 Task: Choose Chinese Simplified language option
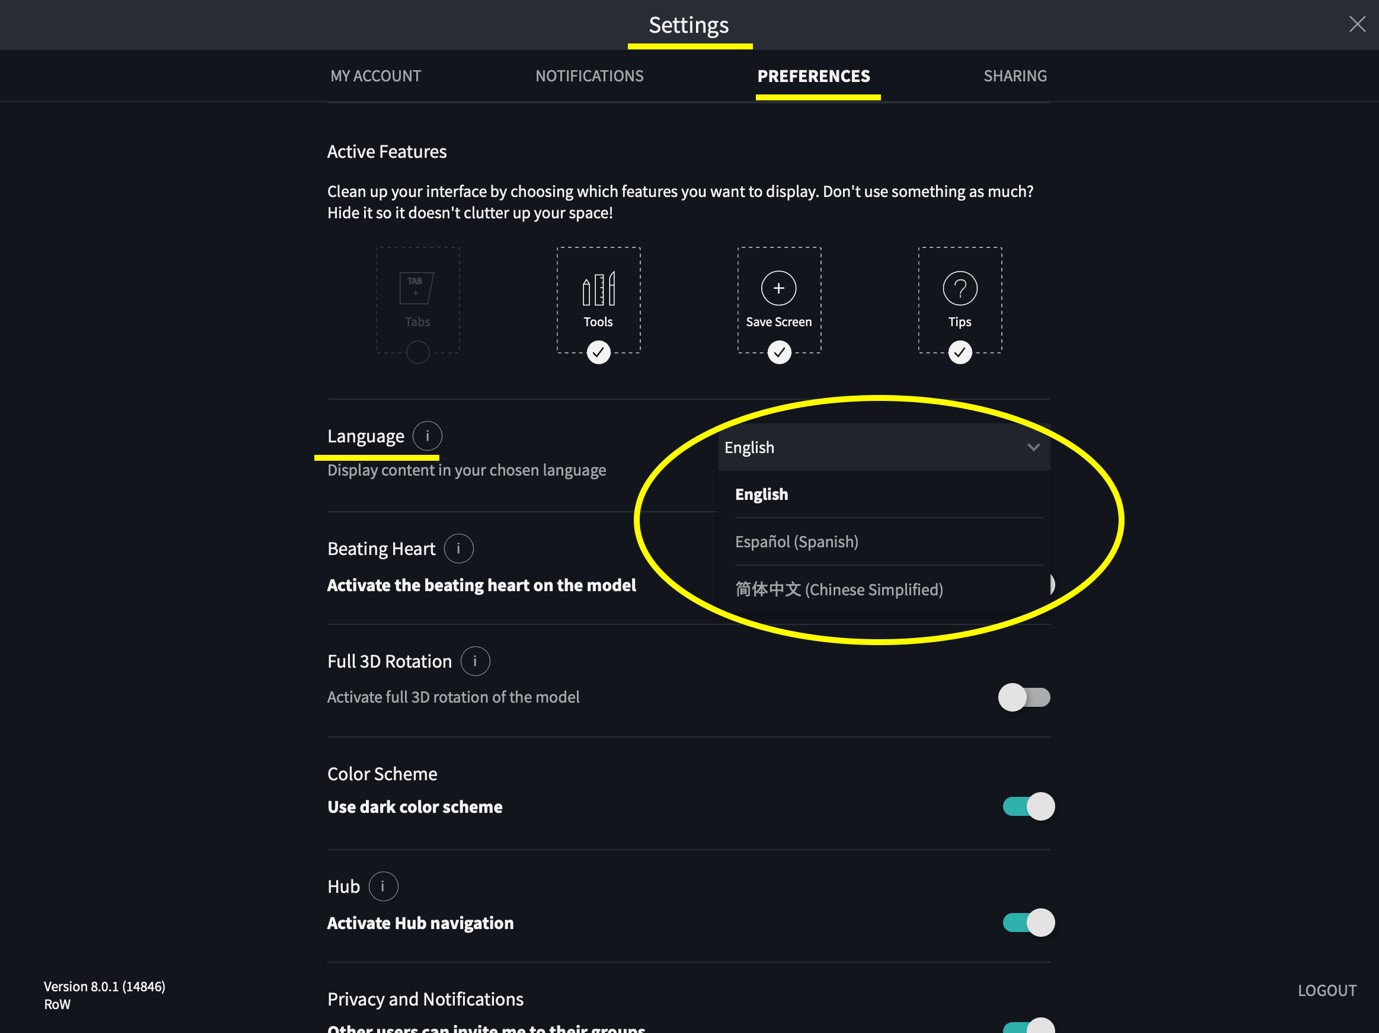point(838,589)
